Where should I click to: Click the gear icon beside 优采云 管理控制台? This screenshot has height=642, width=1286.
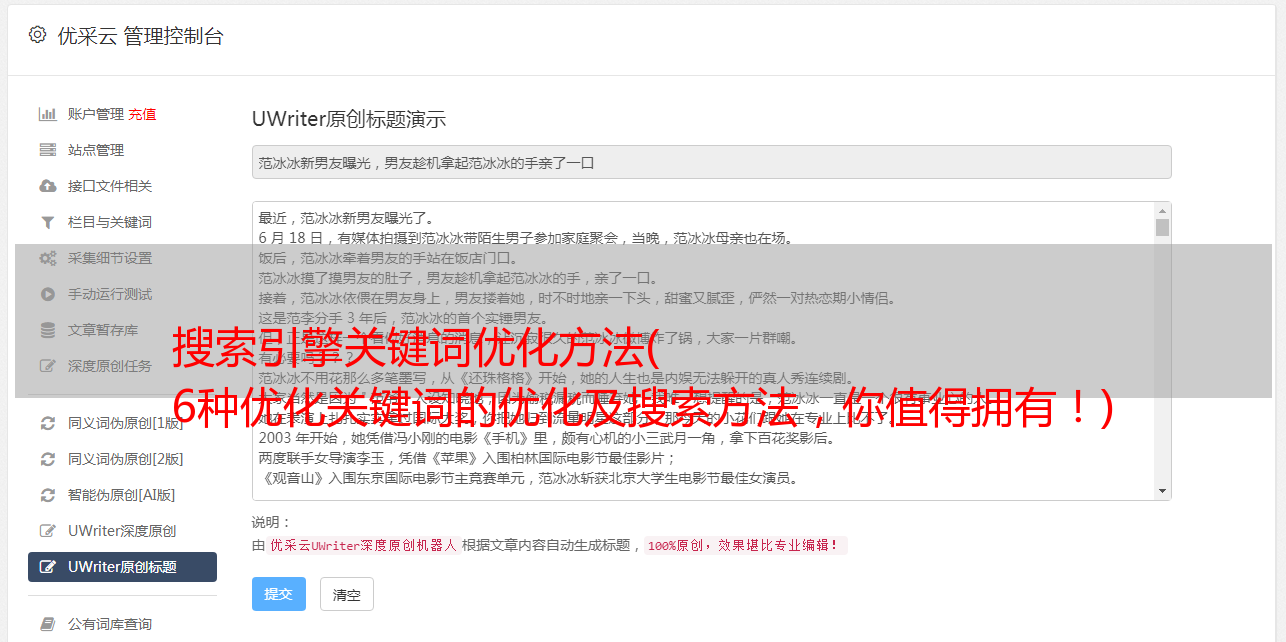pos(37,35)
